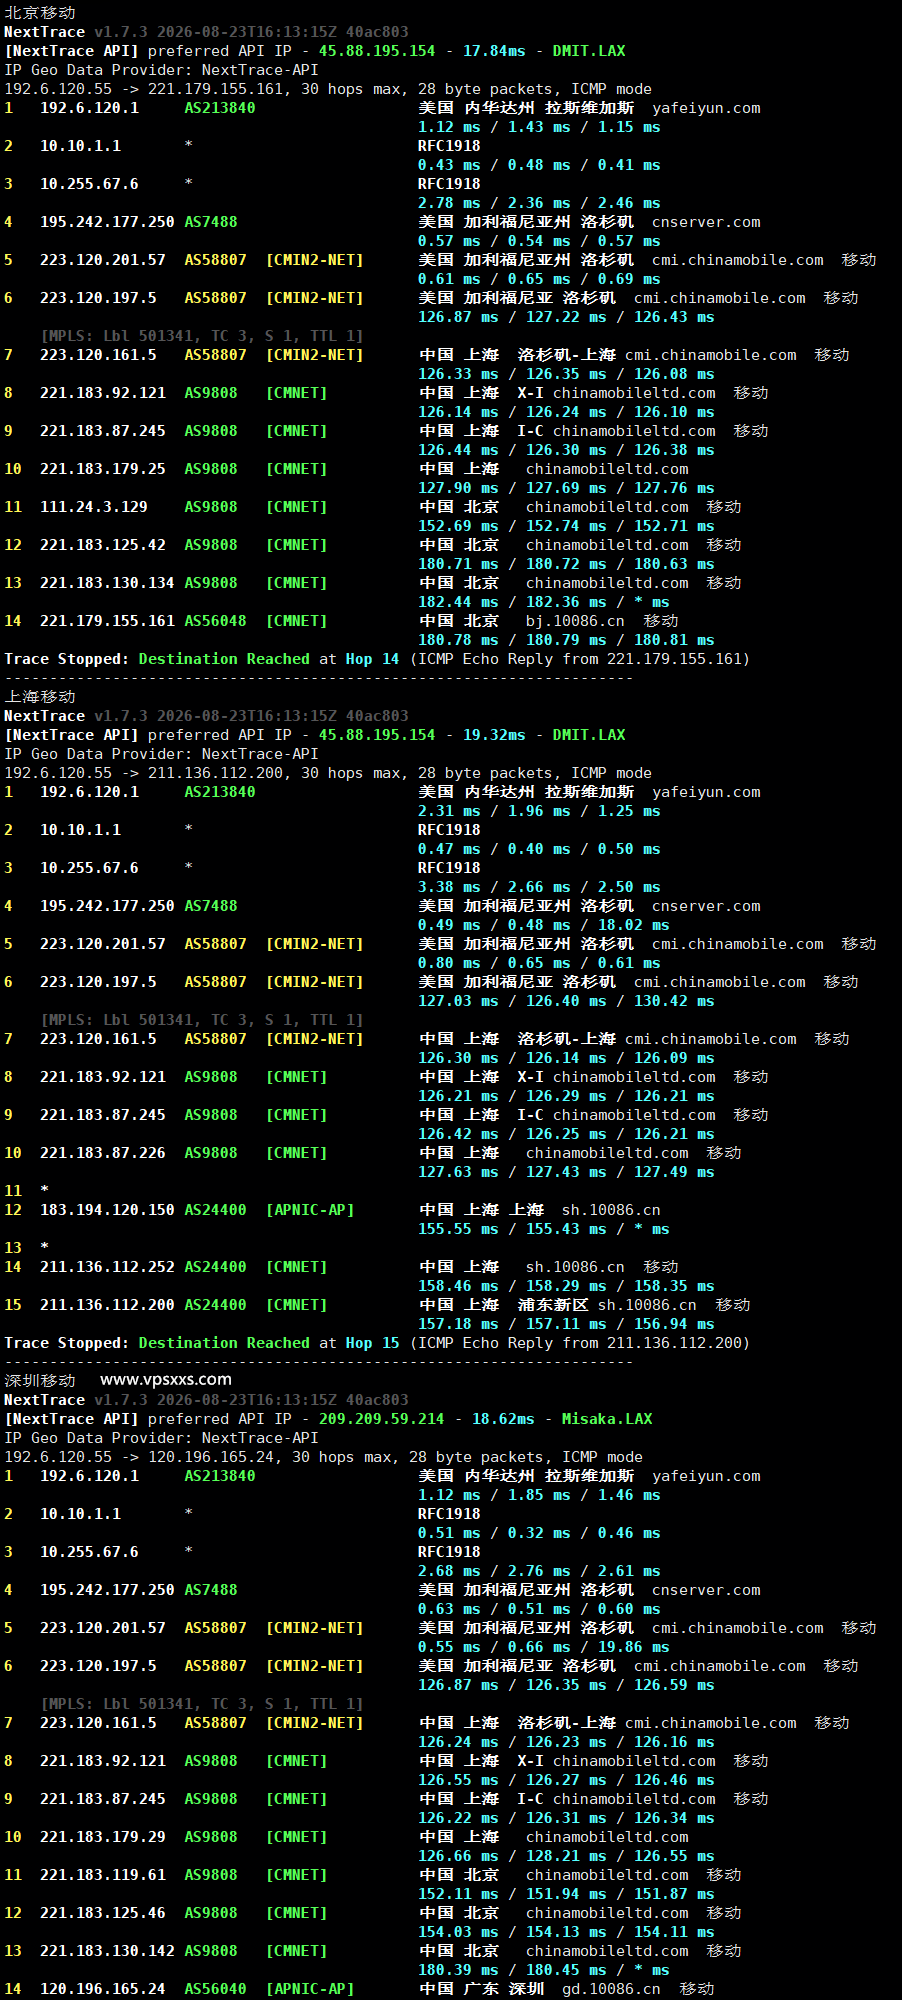The width and height of the screenshot is (902, 2000).
Task: Click the www.vpsxxs.com text
Action: (166, 1380)
